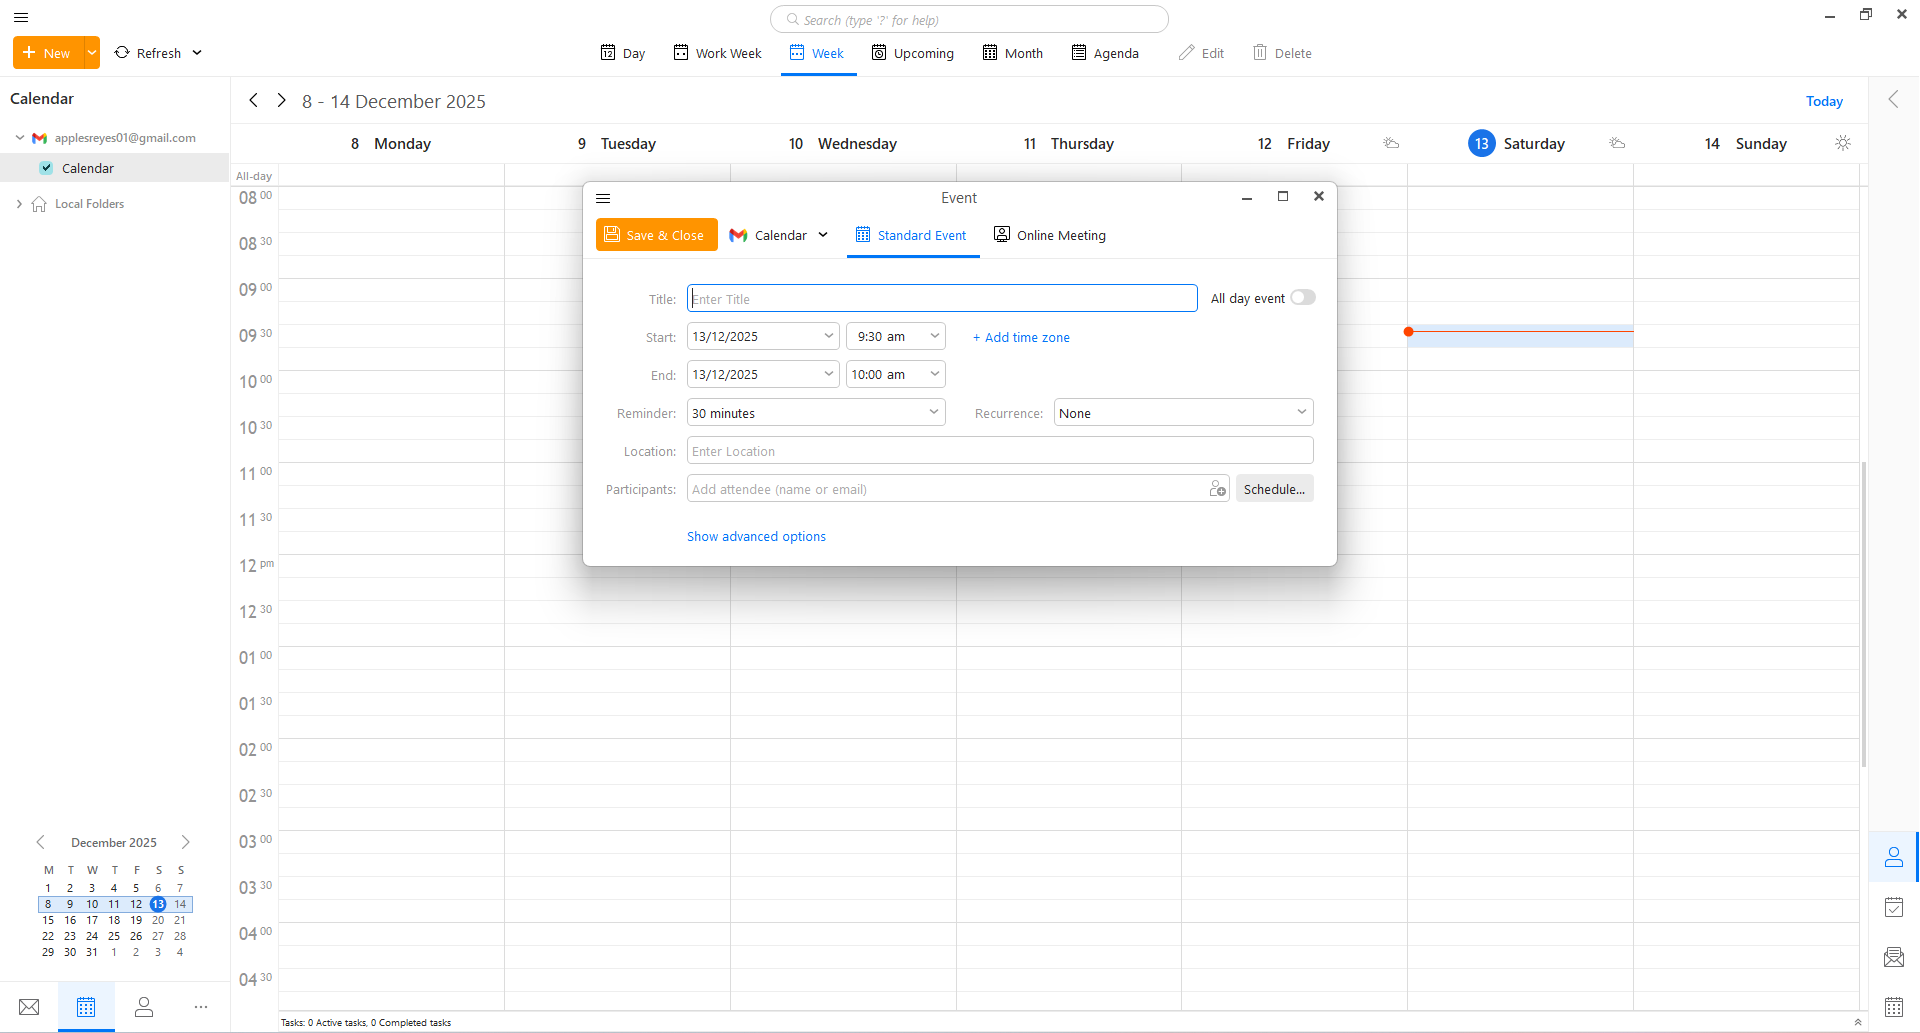Click Show advanced options link
The width and height of the screenshot is (1920, 1033).
click(x=756, y=537)
